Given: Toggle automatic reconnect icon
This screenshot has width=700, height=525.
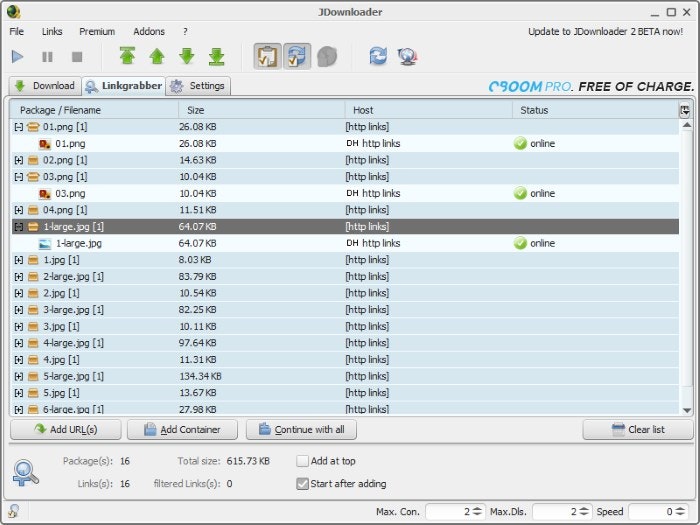Looking at the screenshot, I should tap(297, 56).
